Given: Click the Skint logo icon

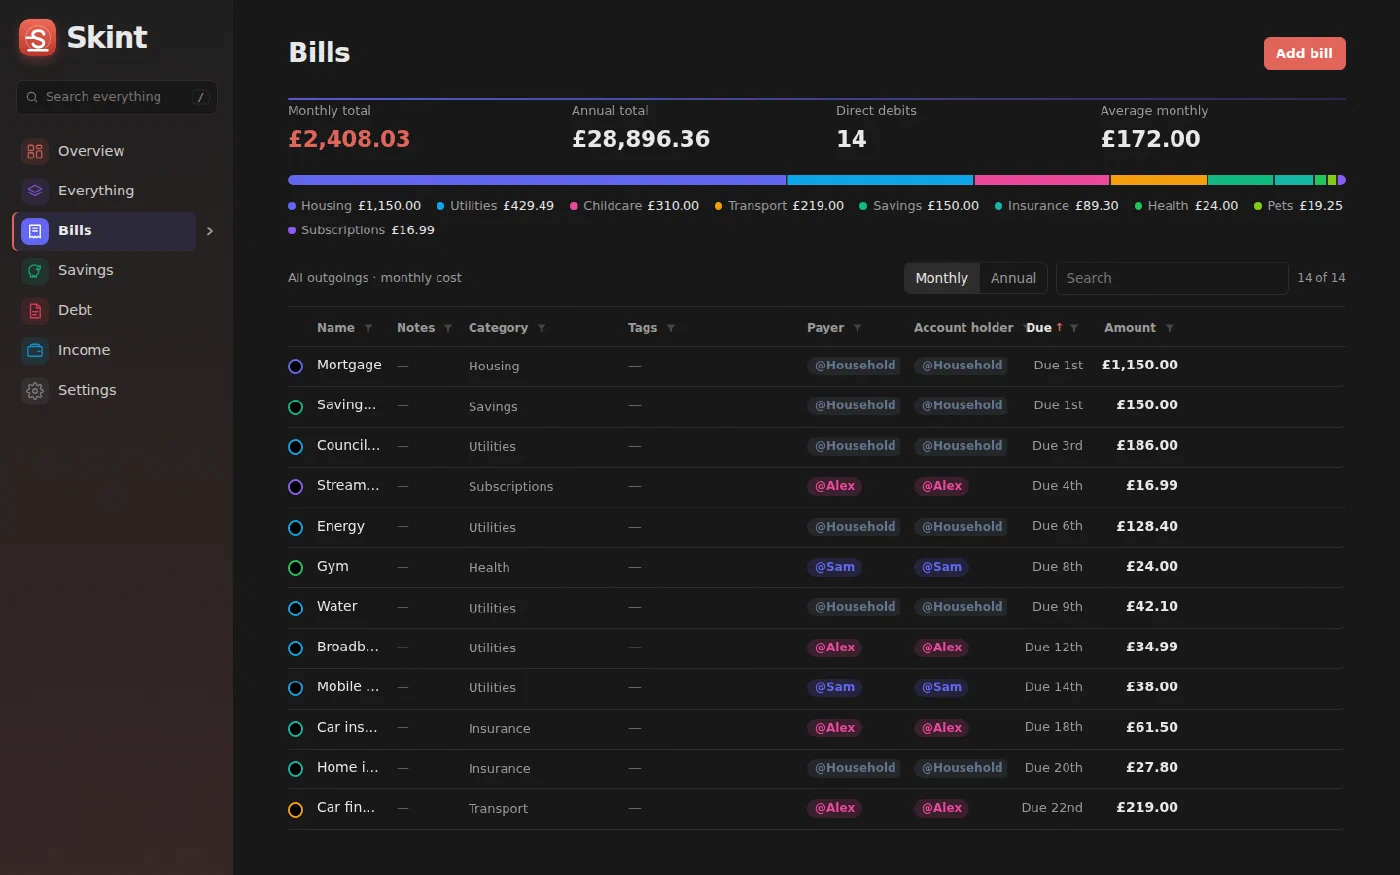Looking at the screenshot, I should click(x=37, y=38).
